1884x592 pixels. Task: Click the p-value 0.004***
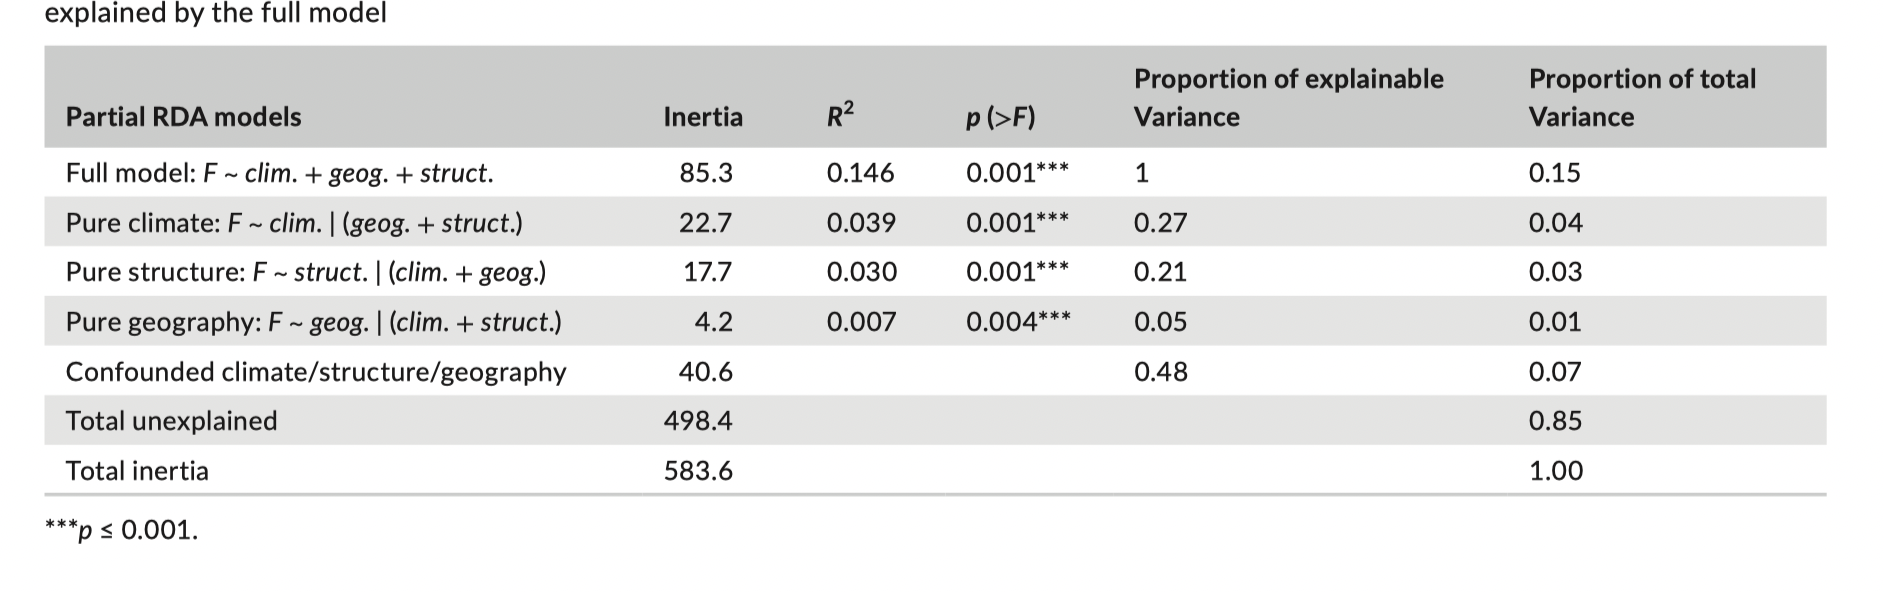[x=1018, y=322]
